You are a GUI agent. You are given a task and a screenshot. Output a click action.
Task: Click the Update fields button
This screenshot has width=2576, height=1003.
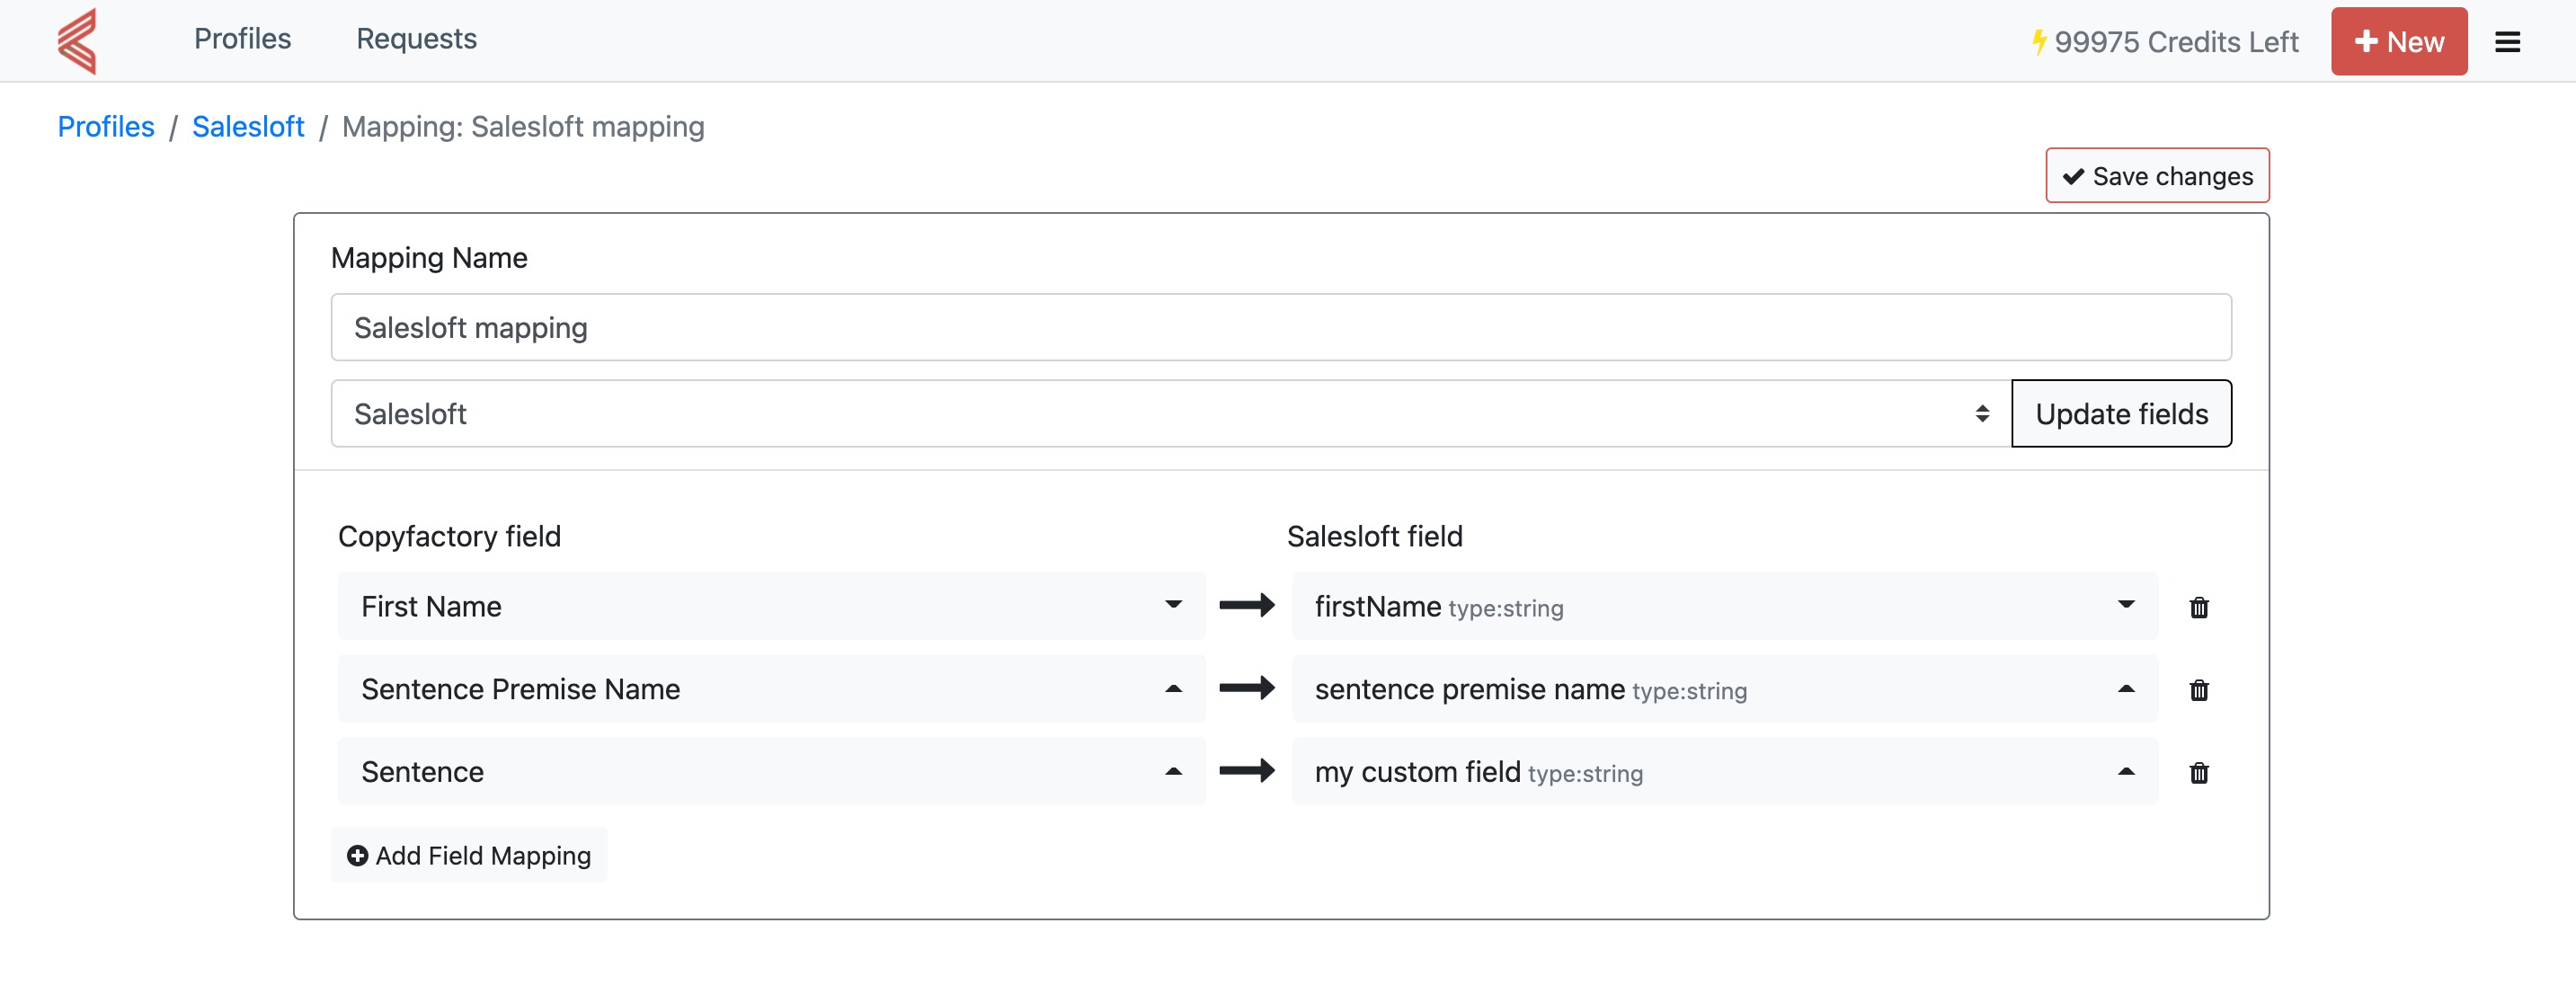(2121, 414)
